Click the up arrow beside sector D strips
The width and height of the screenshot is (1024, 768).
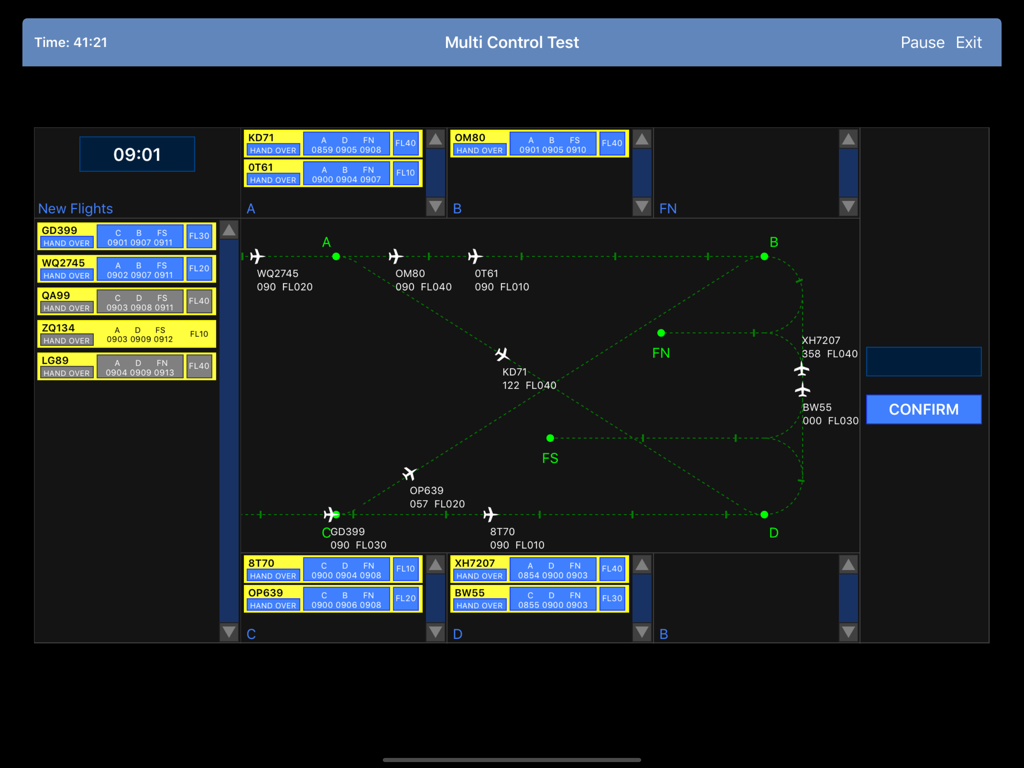coord(641,563)
